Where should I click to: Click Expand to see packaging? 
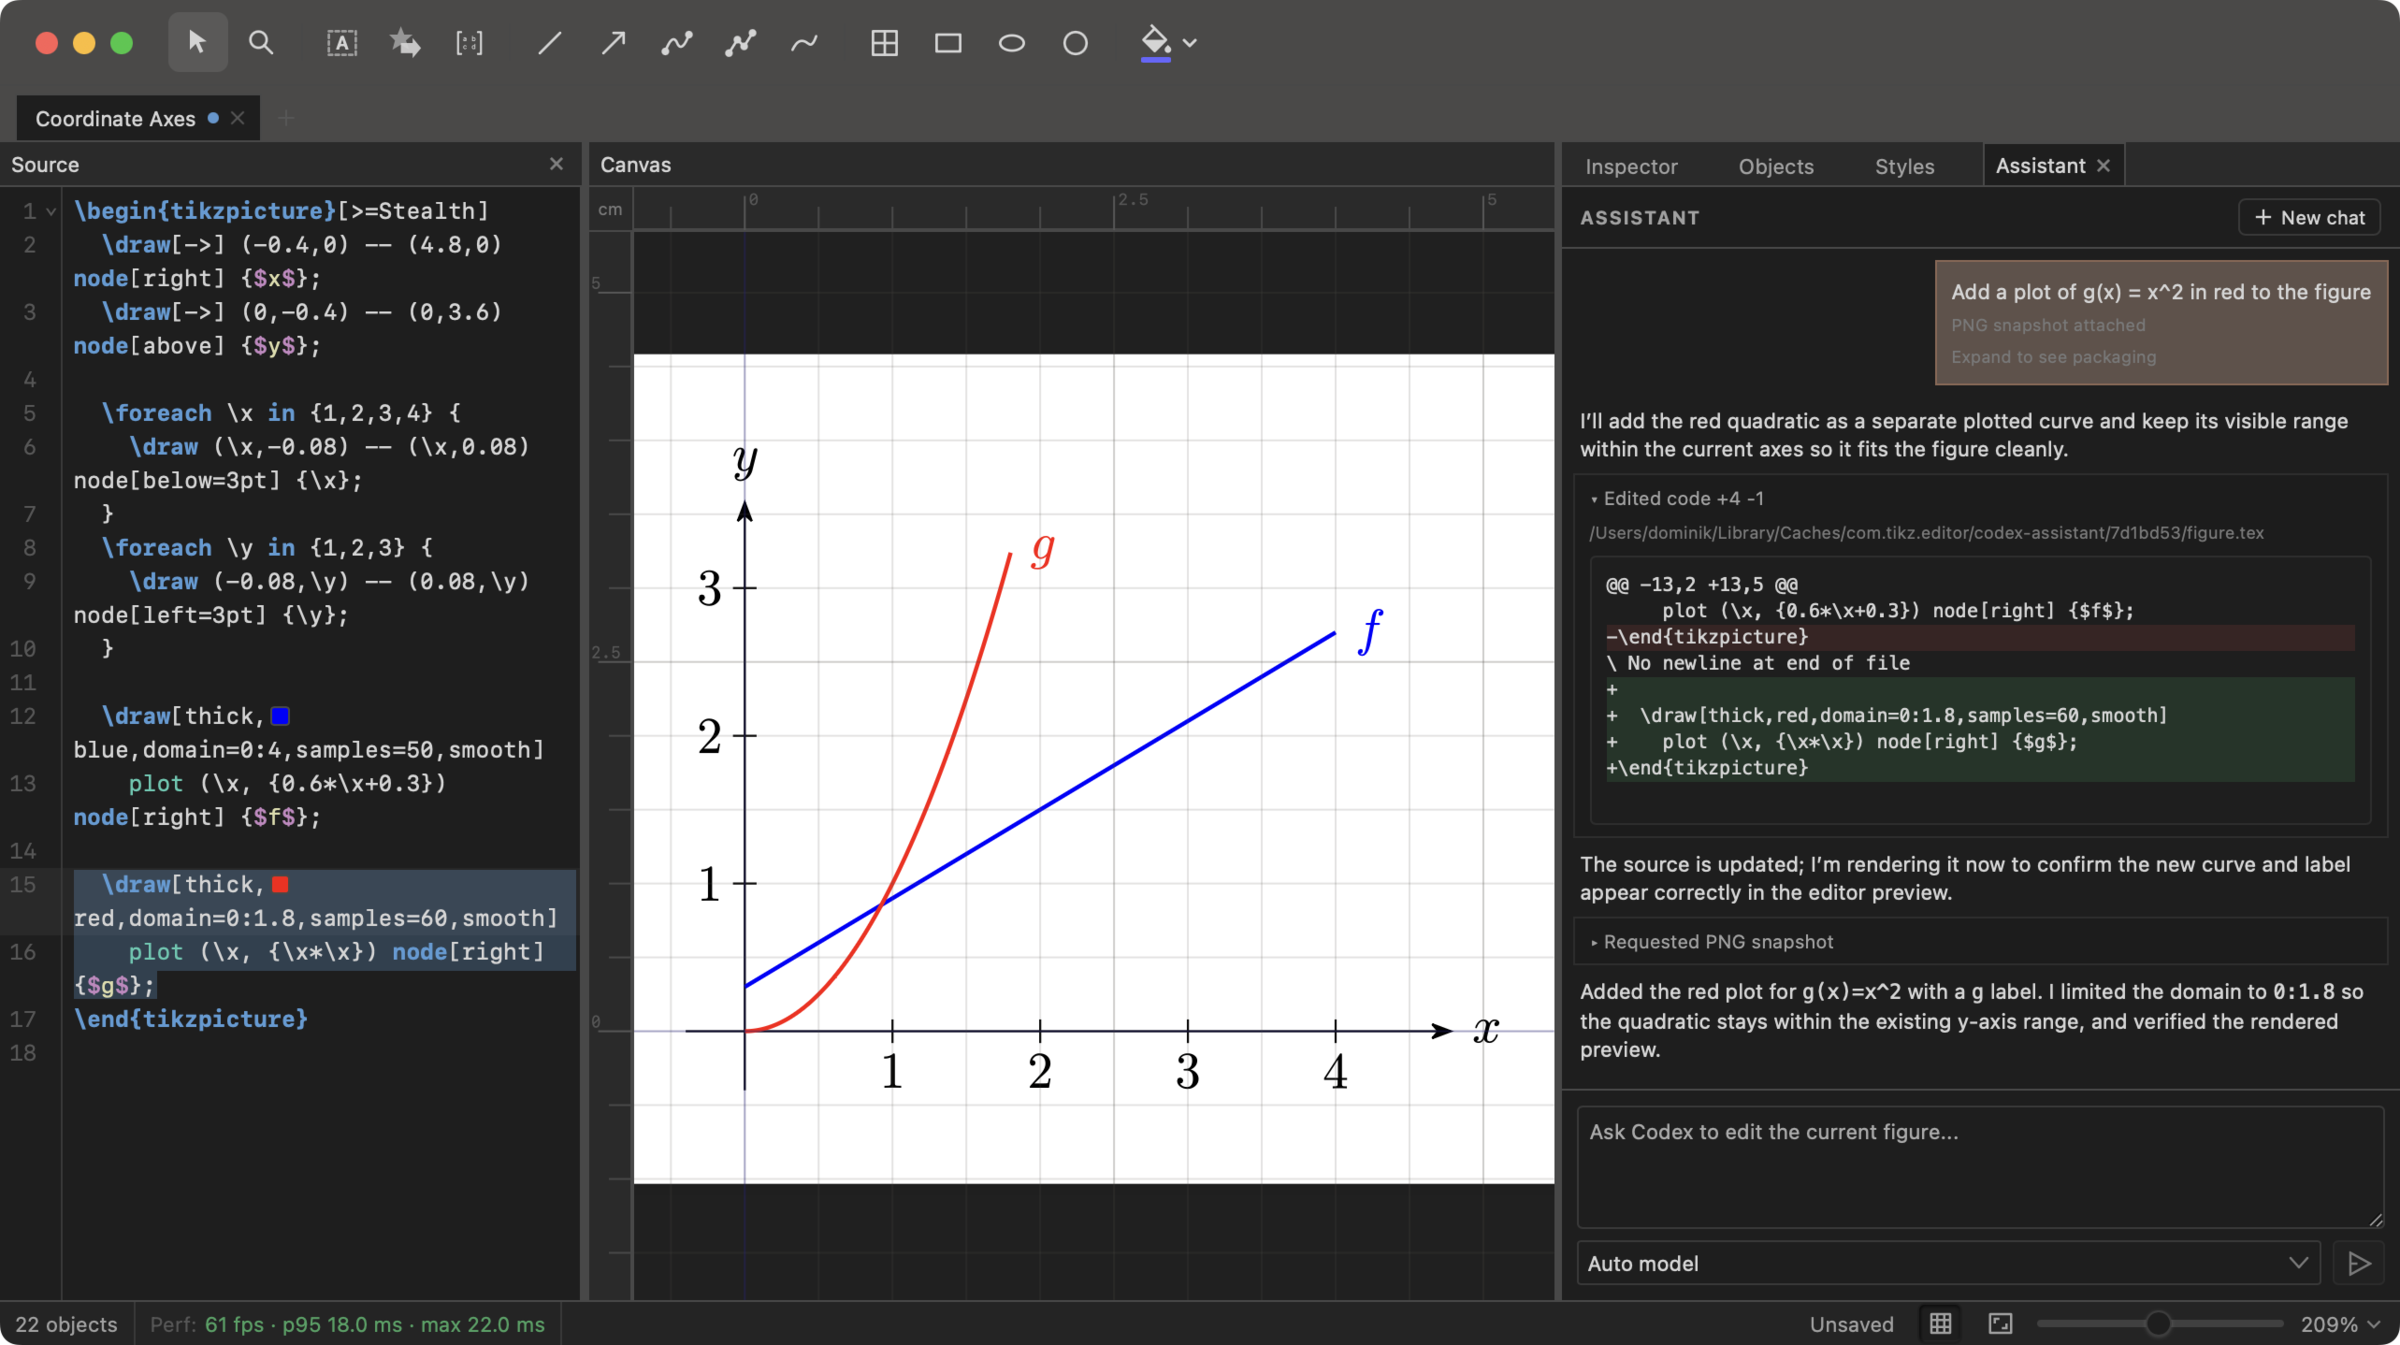point(2053,357)
